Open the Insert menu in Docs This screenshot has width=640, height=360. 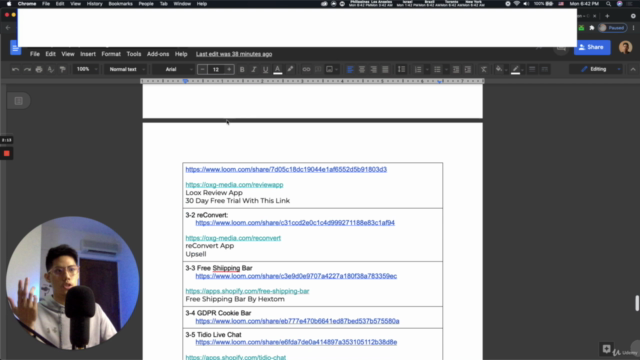pos(88,54)
